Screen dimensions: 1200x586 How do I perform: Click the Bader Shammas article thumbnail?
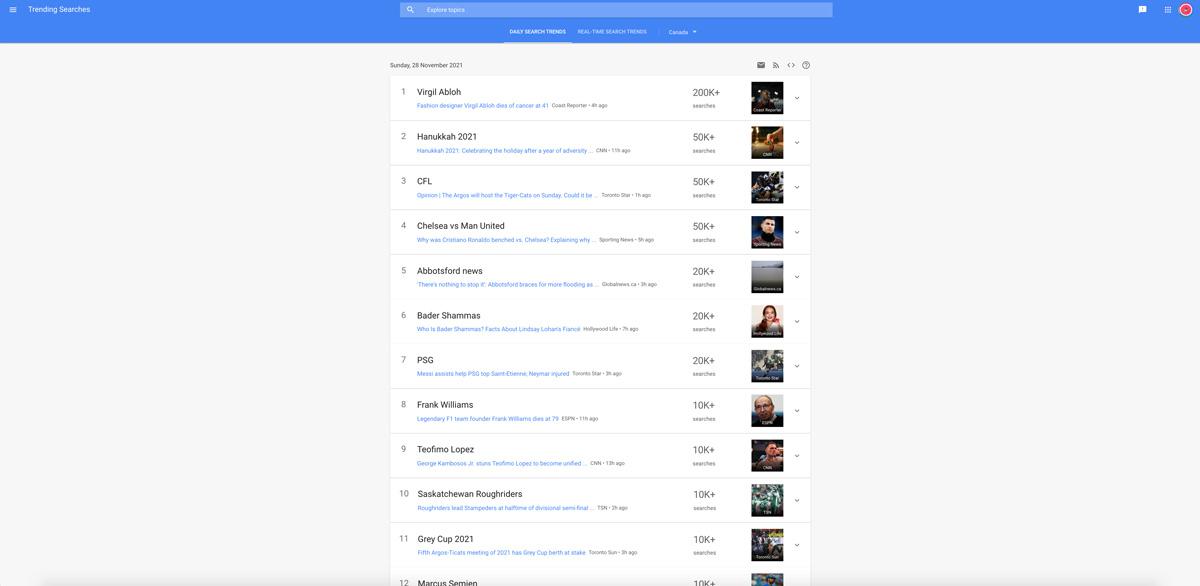[x=767, y=321]
